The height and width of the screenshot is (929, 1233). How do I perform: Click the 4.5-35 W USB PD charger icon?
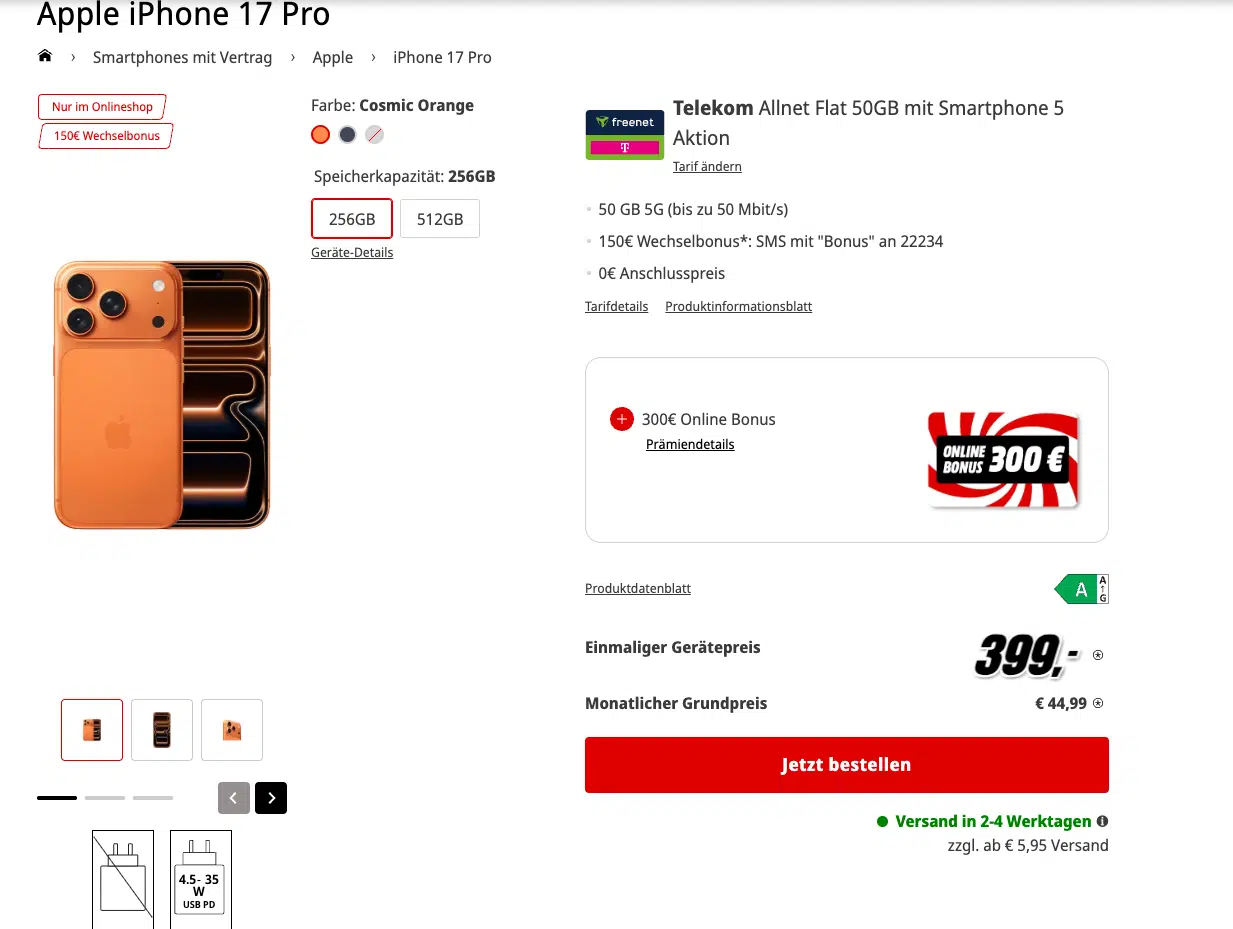tap(201, 879)
